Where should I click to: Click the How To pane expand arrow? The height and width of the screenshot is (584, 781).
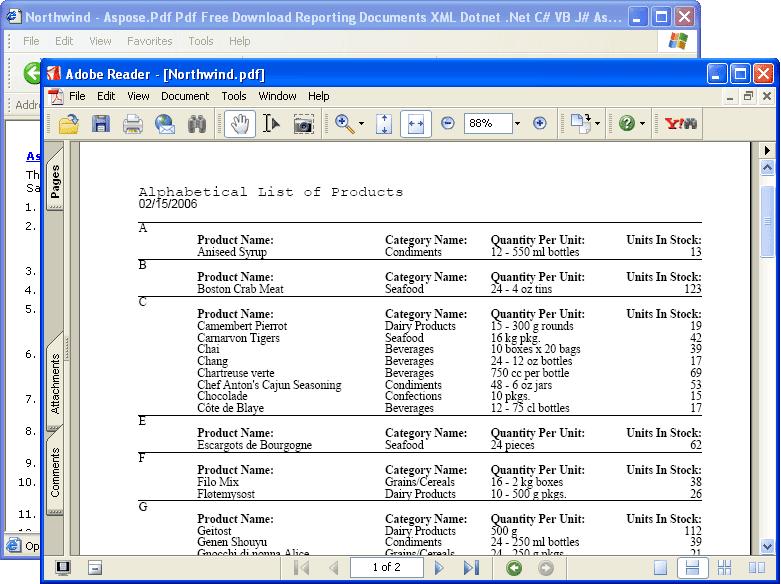[x=767, y=150]
